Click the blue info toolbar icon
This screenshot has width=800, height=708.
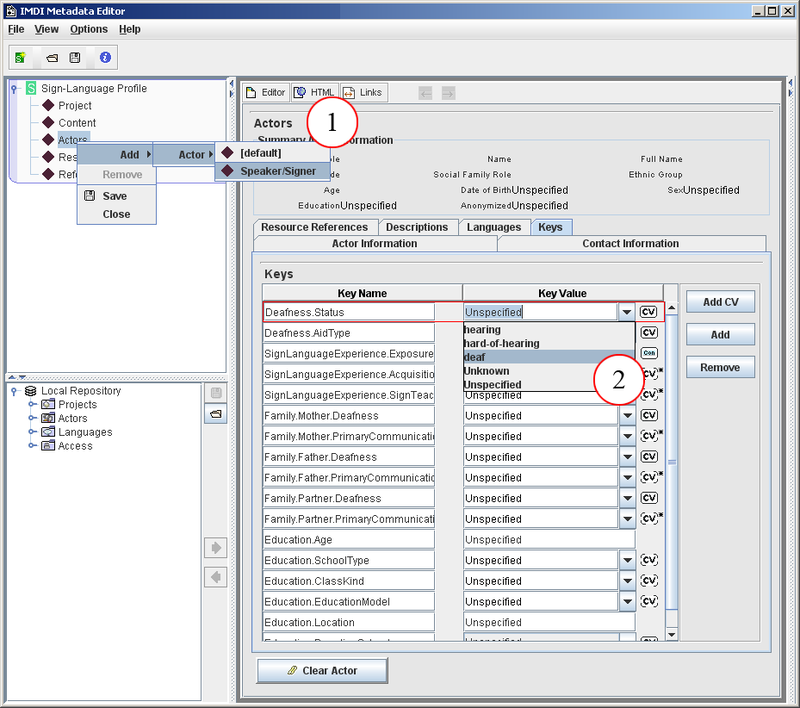104,57
